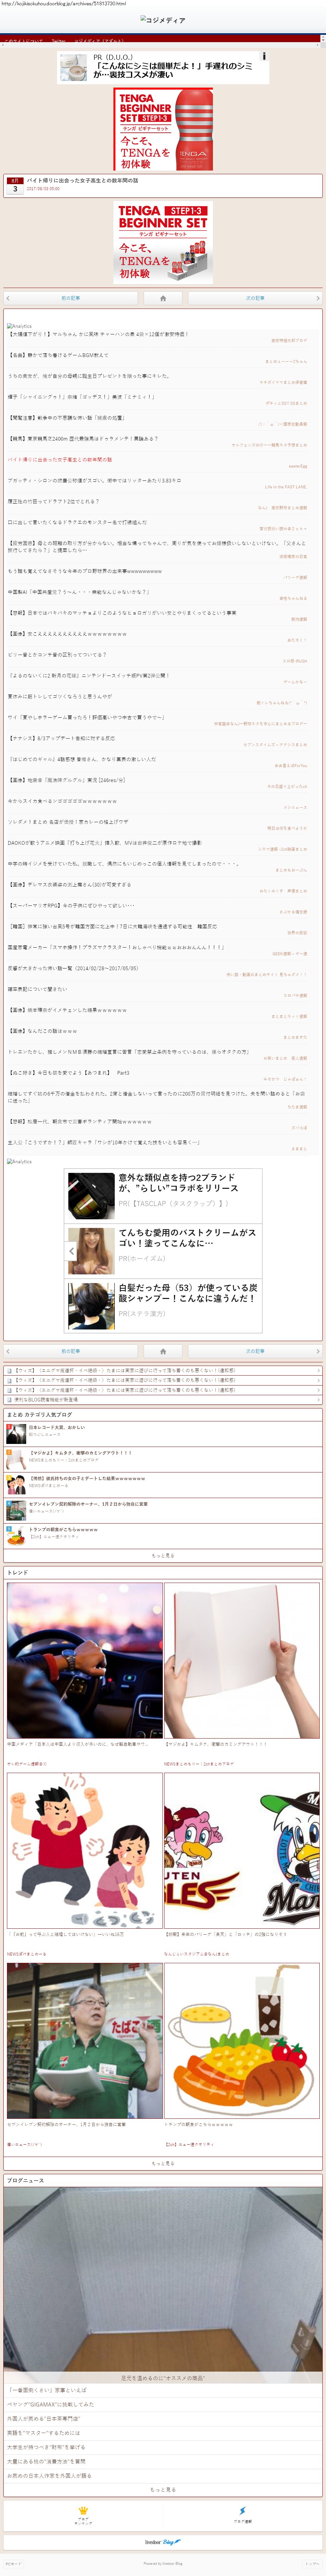Click the コジメディア header logo
The image size is (326, 2576).
(163, 20)
